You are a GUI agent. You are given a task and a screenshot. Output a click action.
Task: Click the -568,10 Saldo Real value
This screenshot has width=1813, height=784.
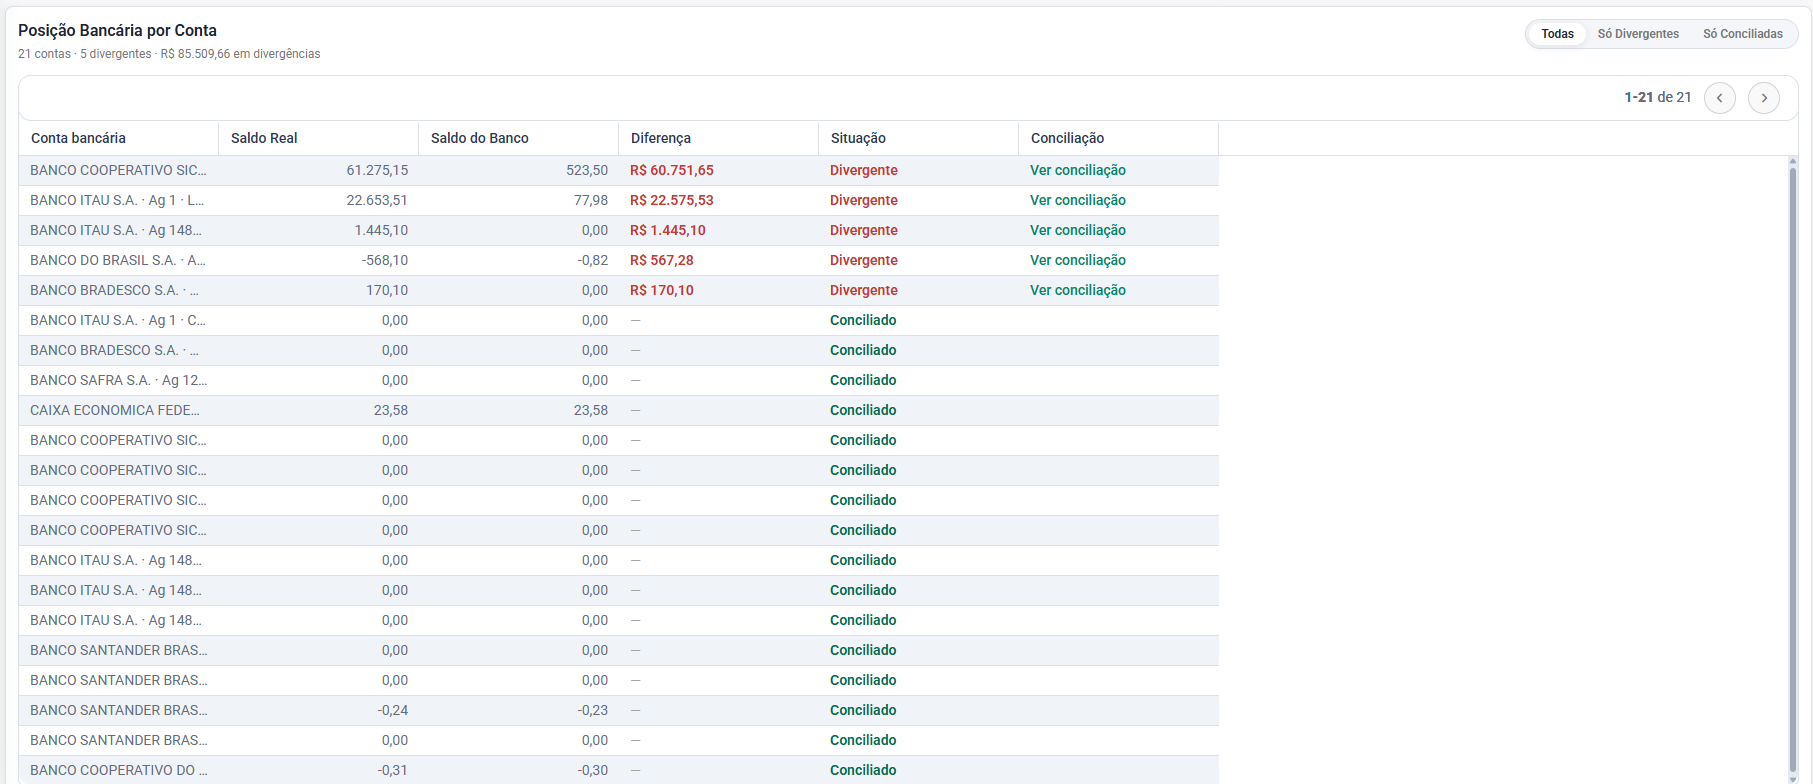(385, 260)
